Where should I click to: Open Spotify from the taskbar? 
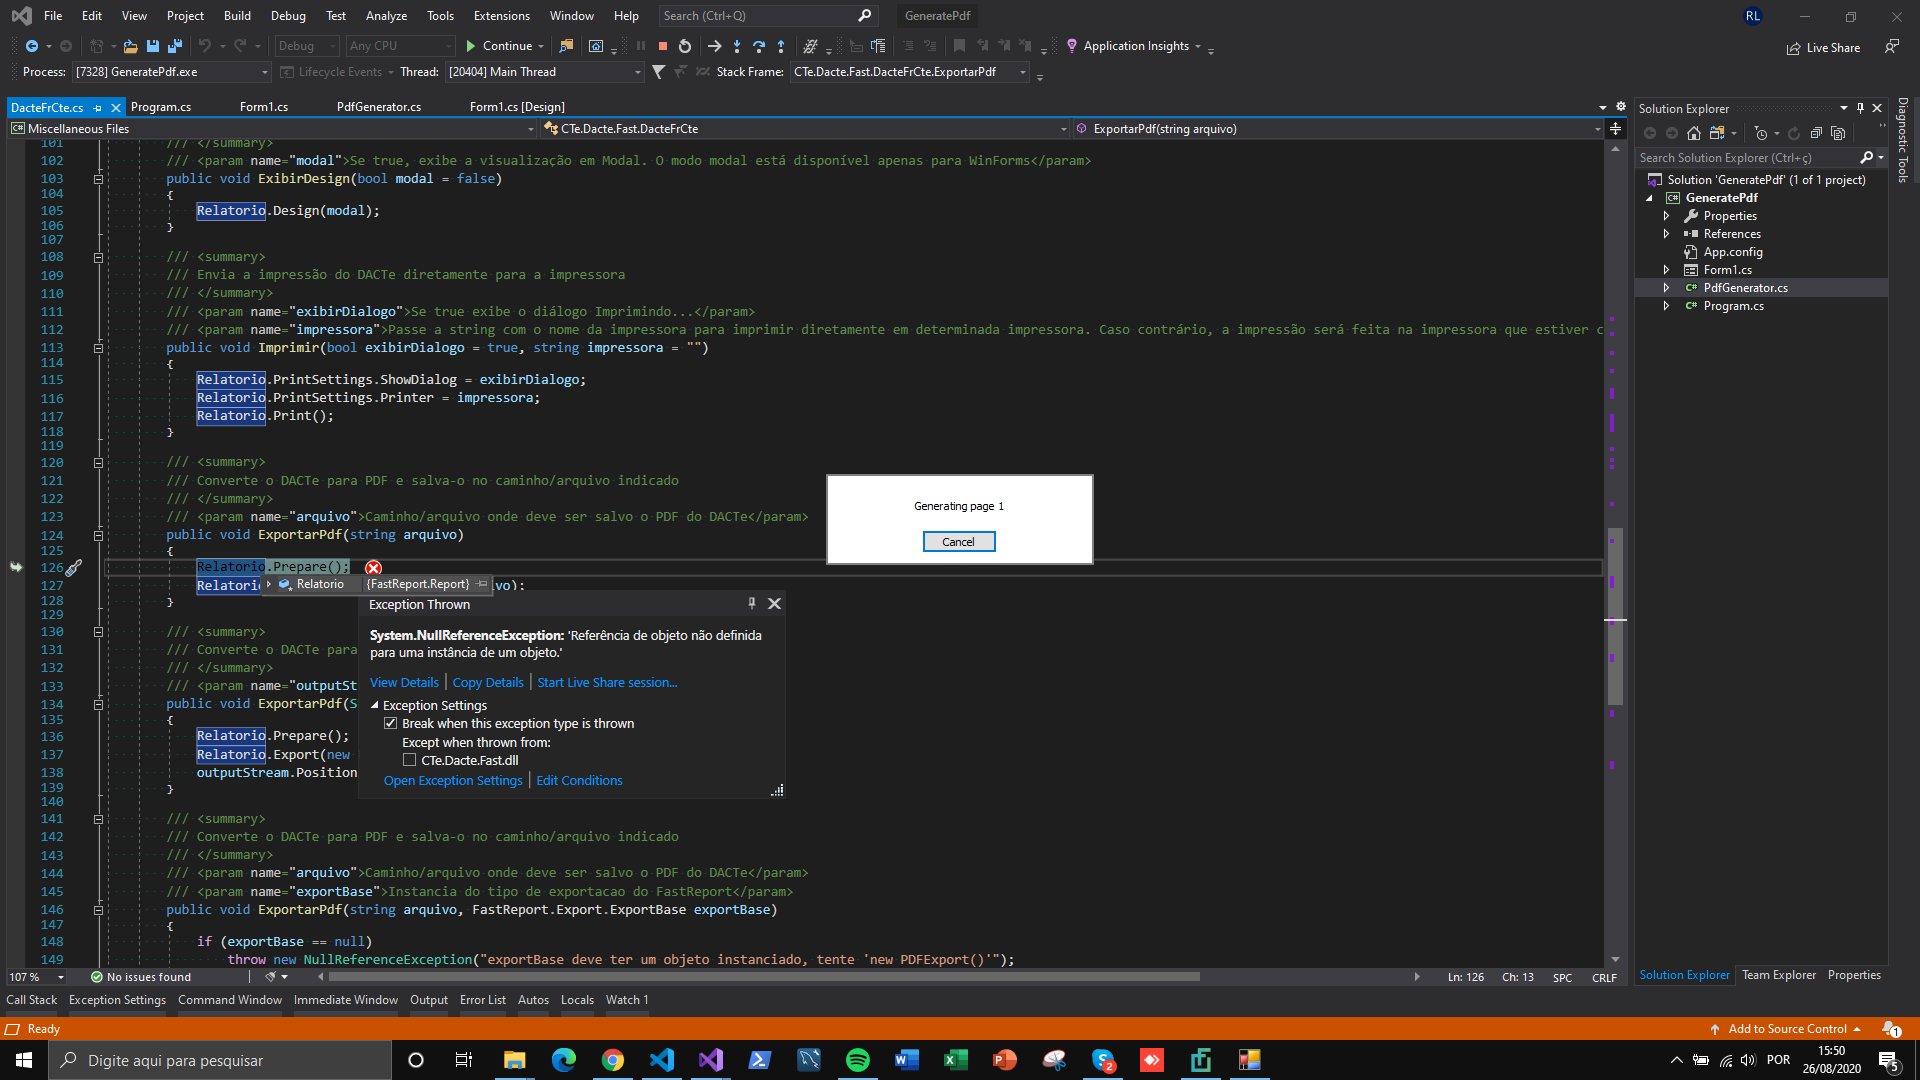(858, 1060)
